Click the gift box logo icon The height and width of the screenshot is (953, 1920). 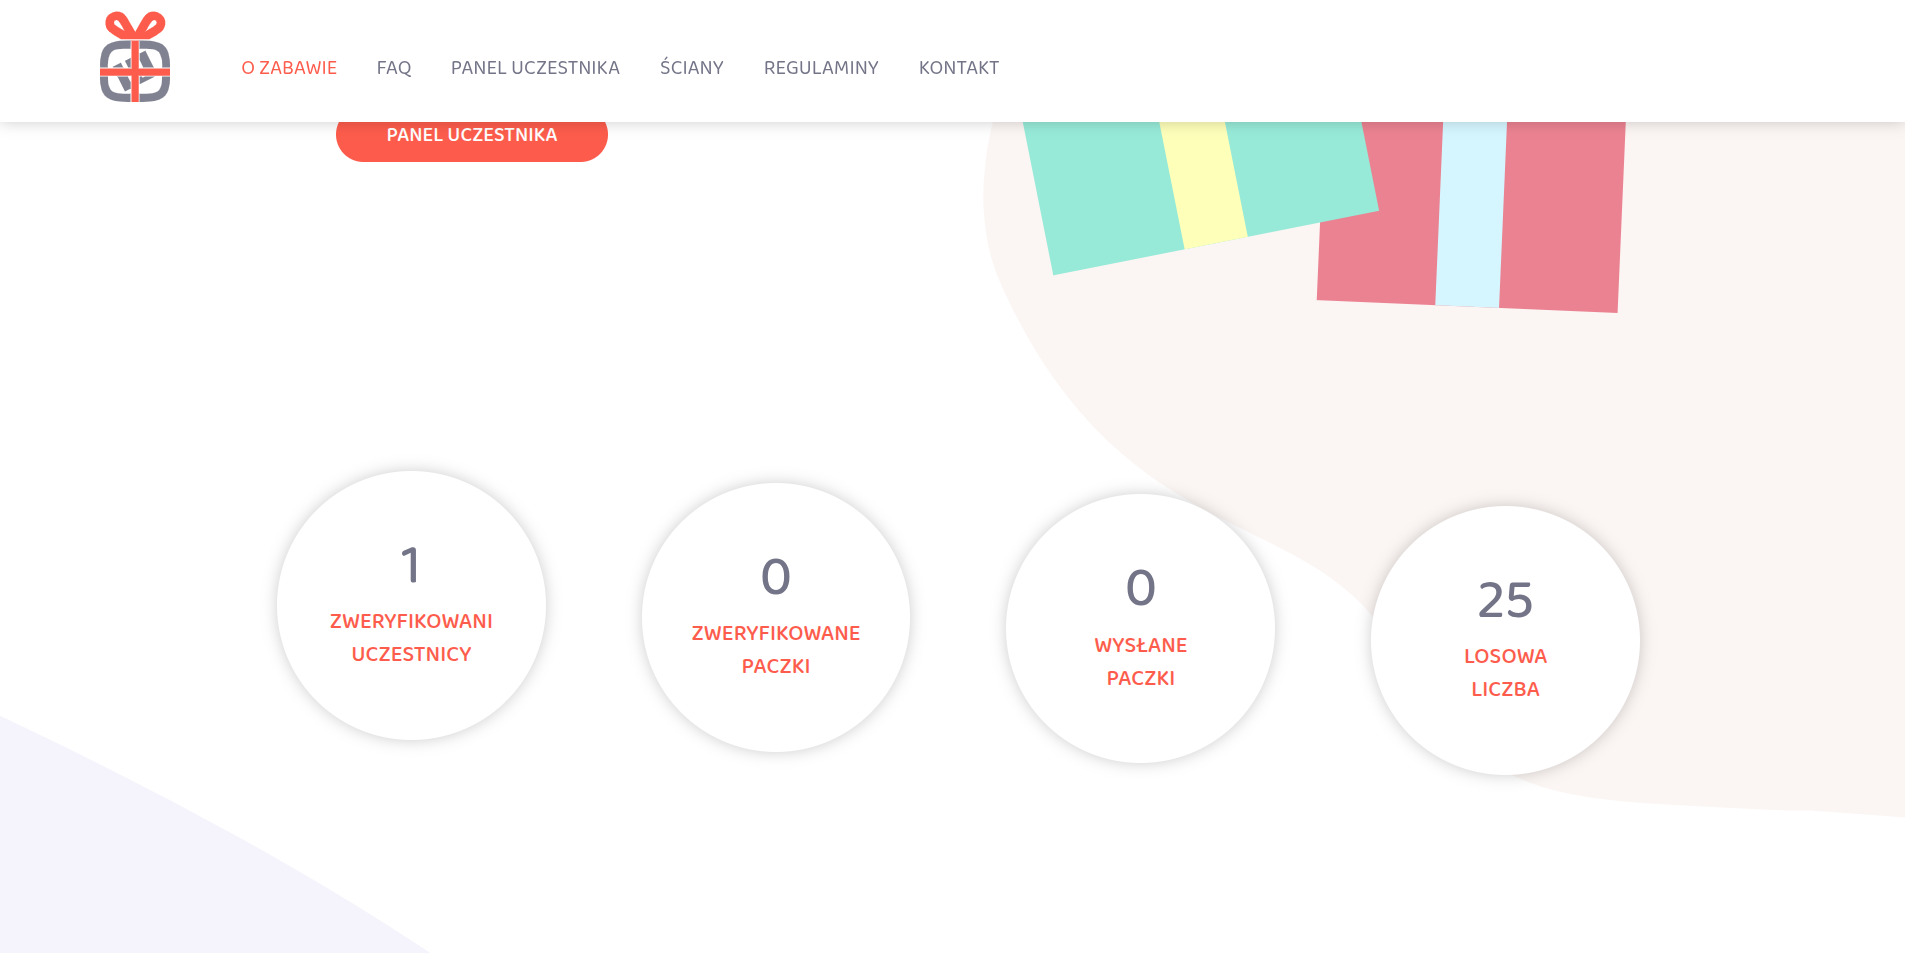tap(135, 57)
